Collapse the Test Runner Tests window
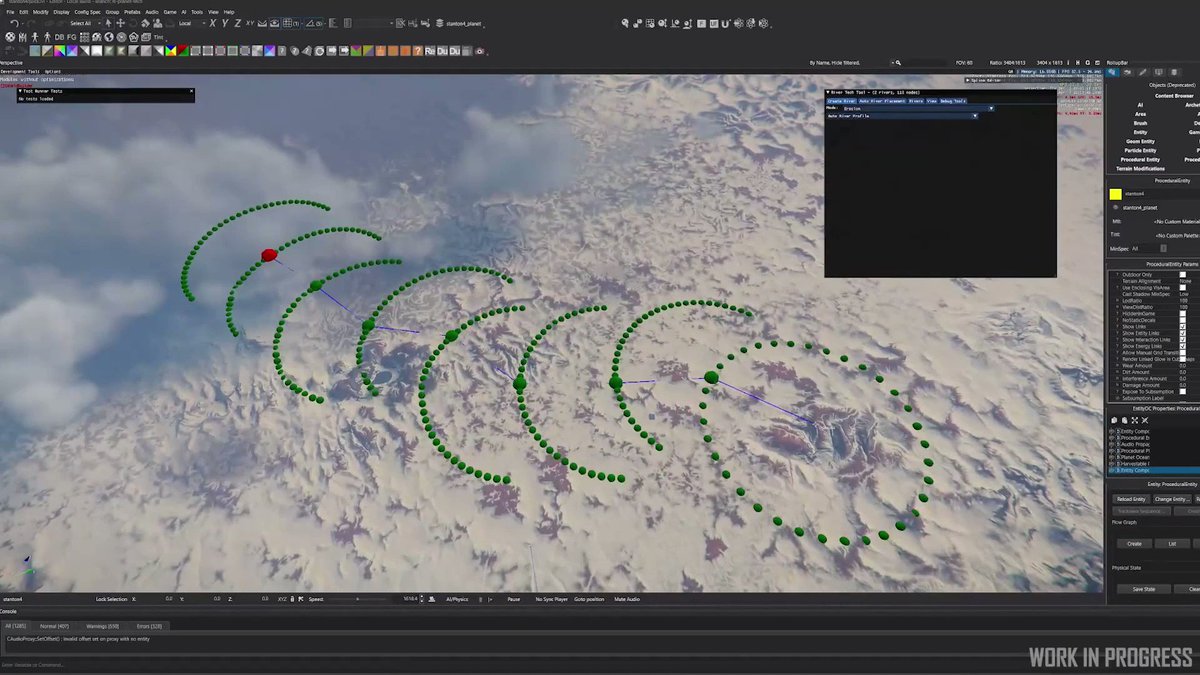 (19, 91)
